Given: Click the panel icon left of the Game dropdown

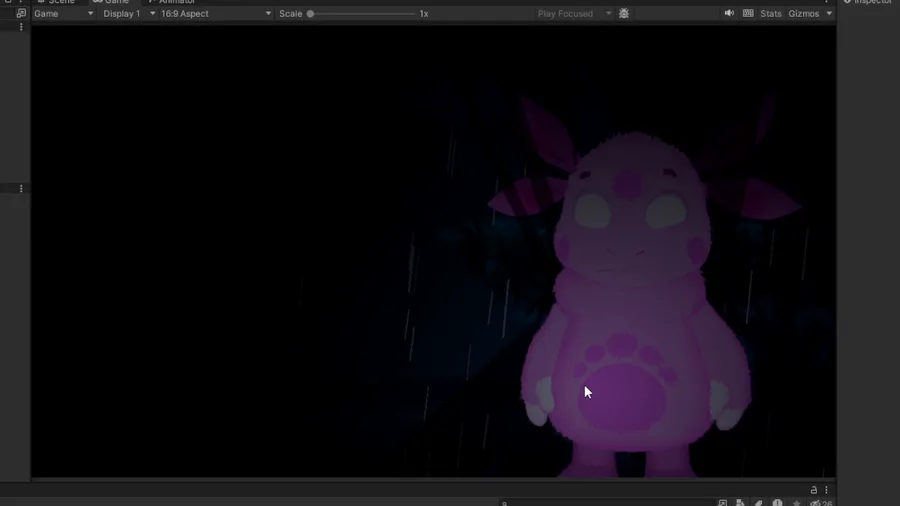Looking at the screenshot, I should coord(21,13).
